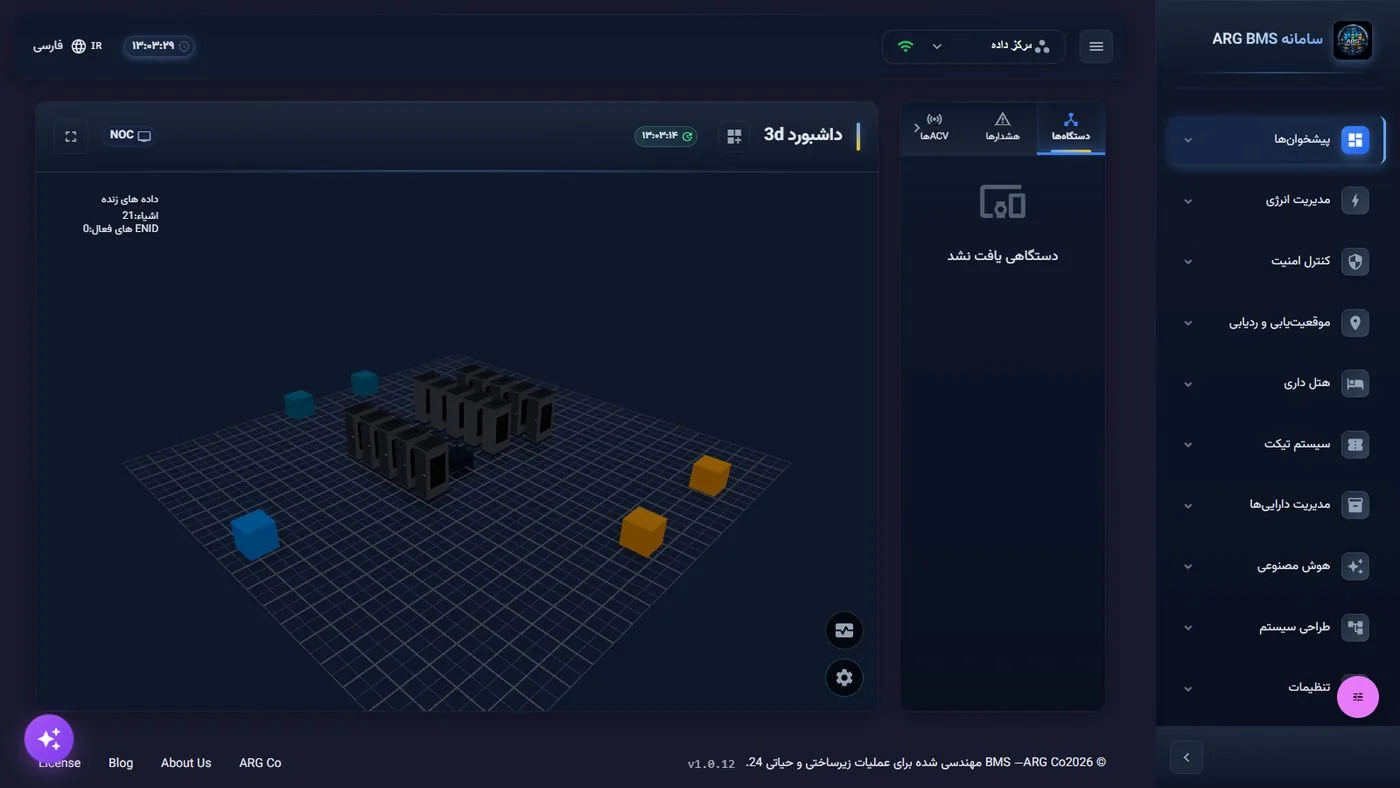Click the طراحی سیستم diagram icon
This screenshot has height=788, width=1400.
(1355, 628)
